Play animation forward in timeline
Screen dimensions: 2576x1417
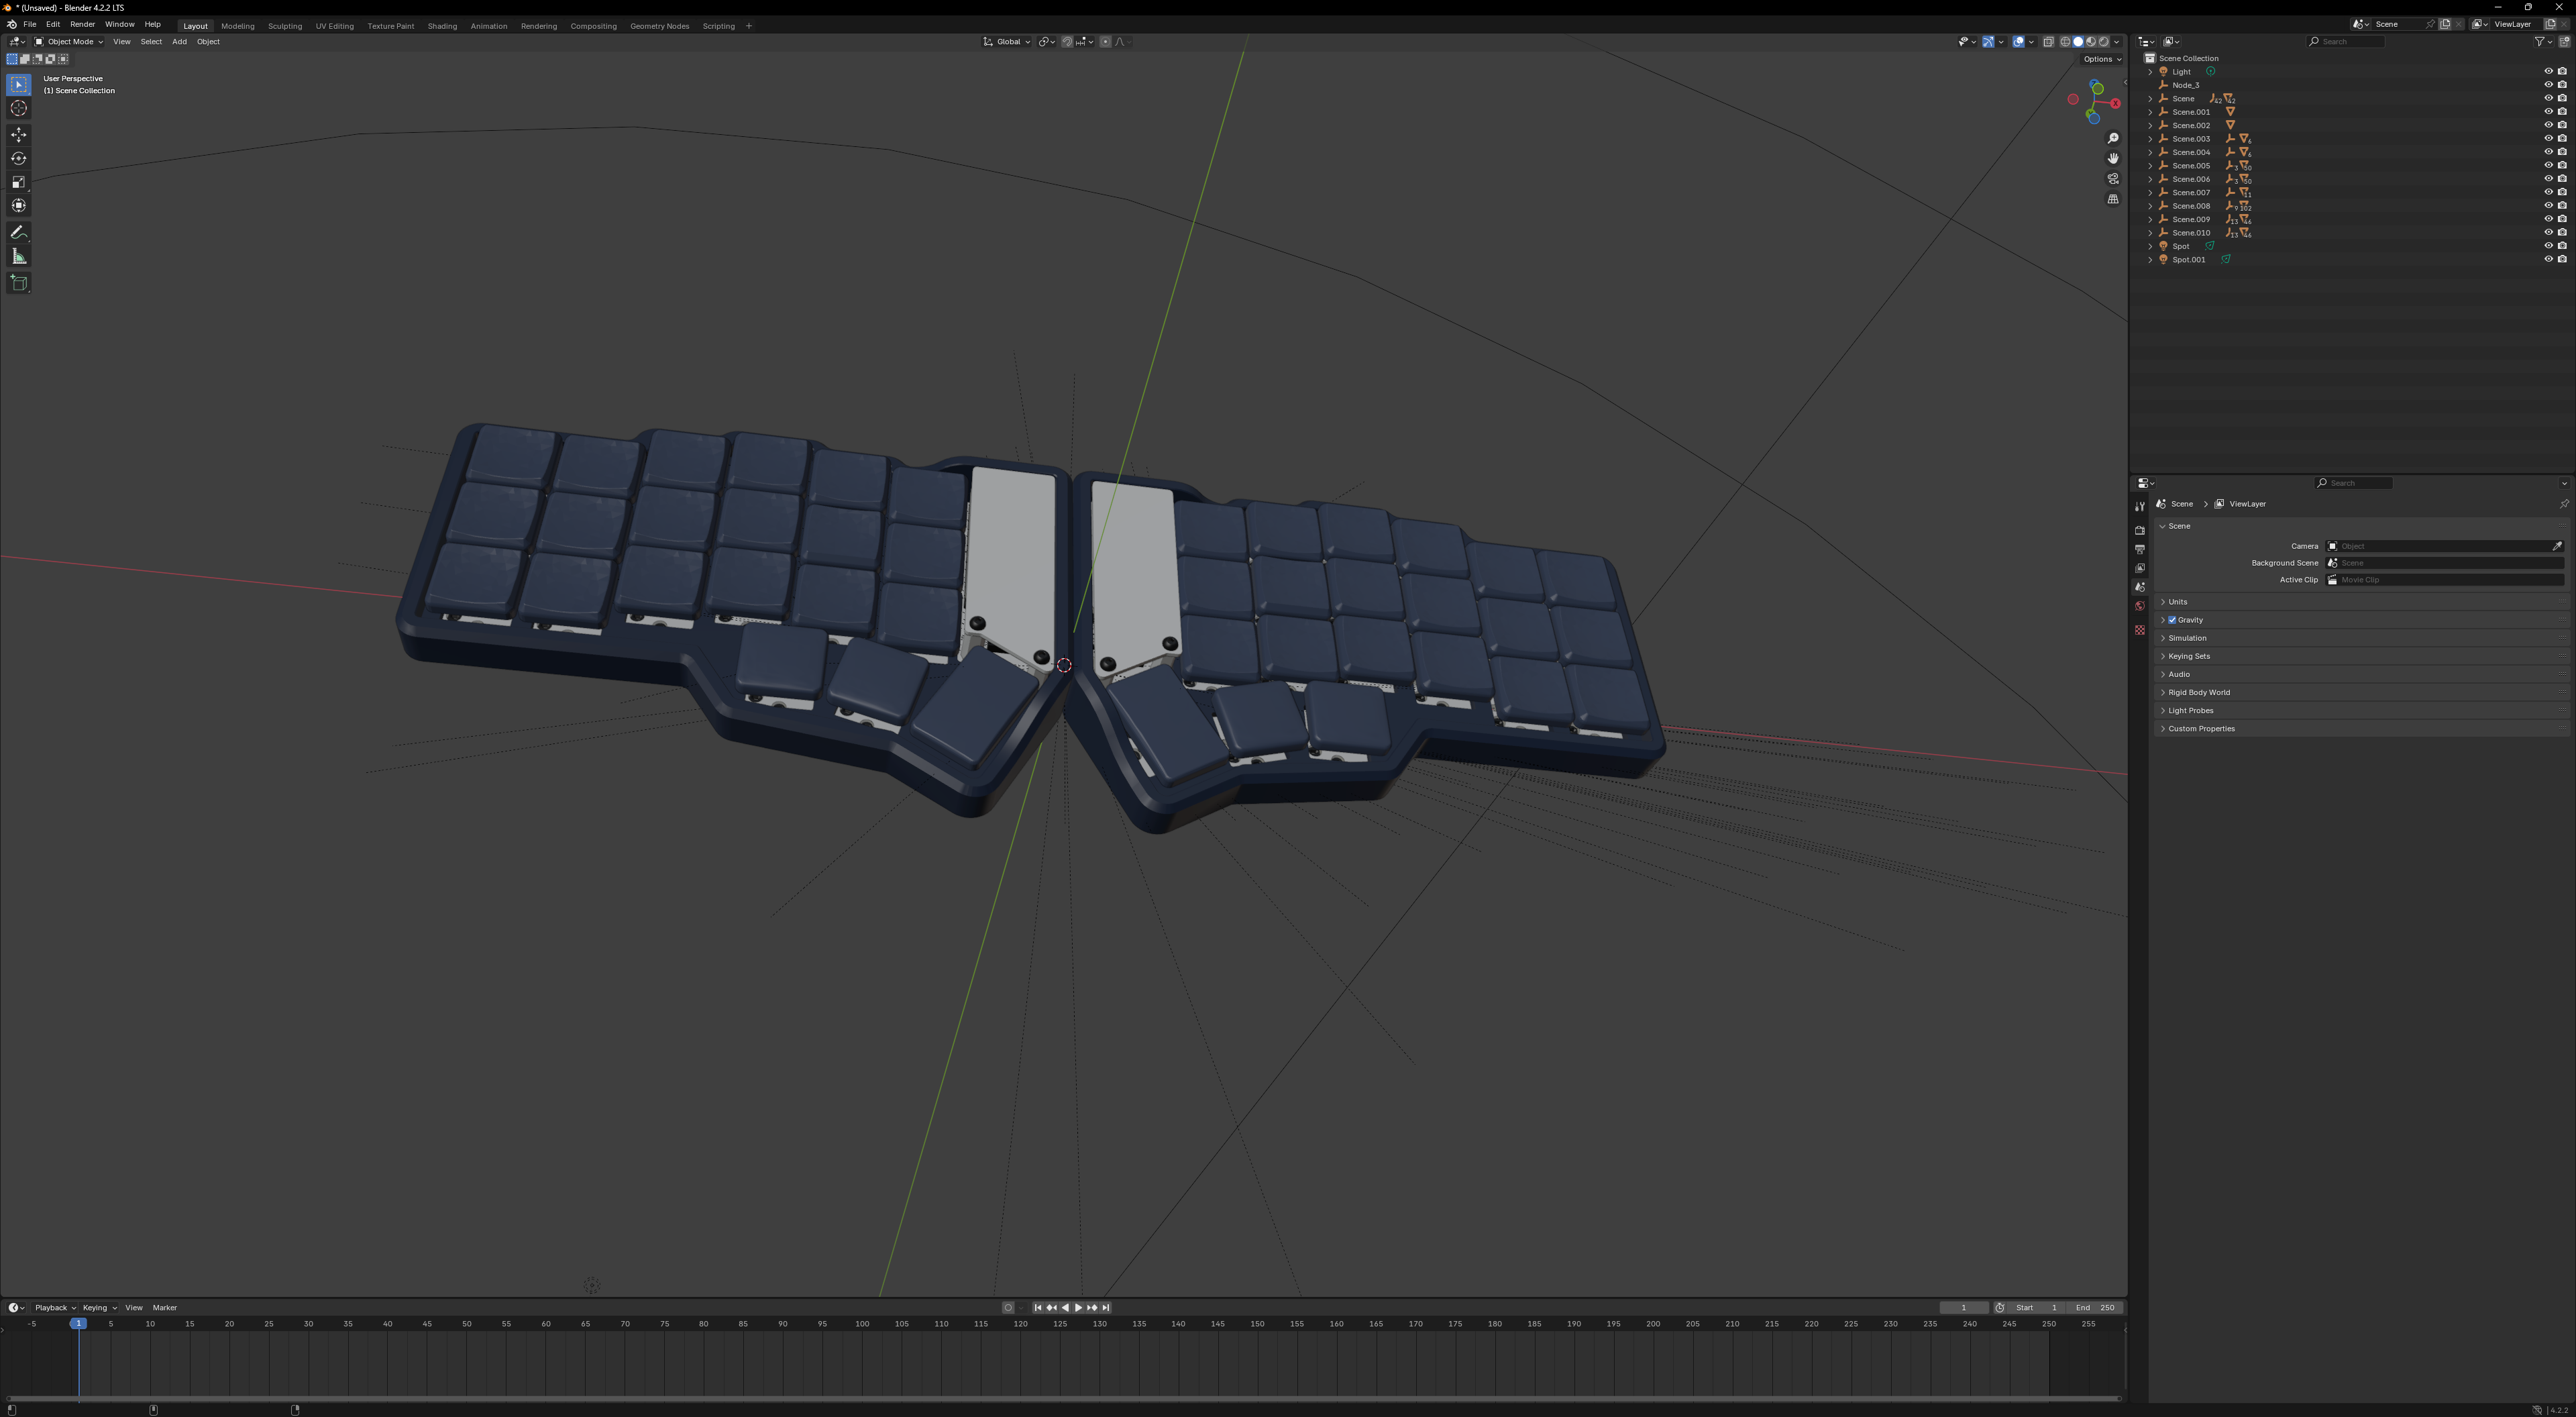point(1078,1308)
